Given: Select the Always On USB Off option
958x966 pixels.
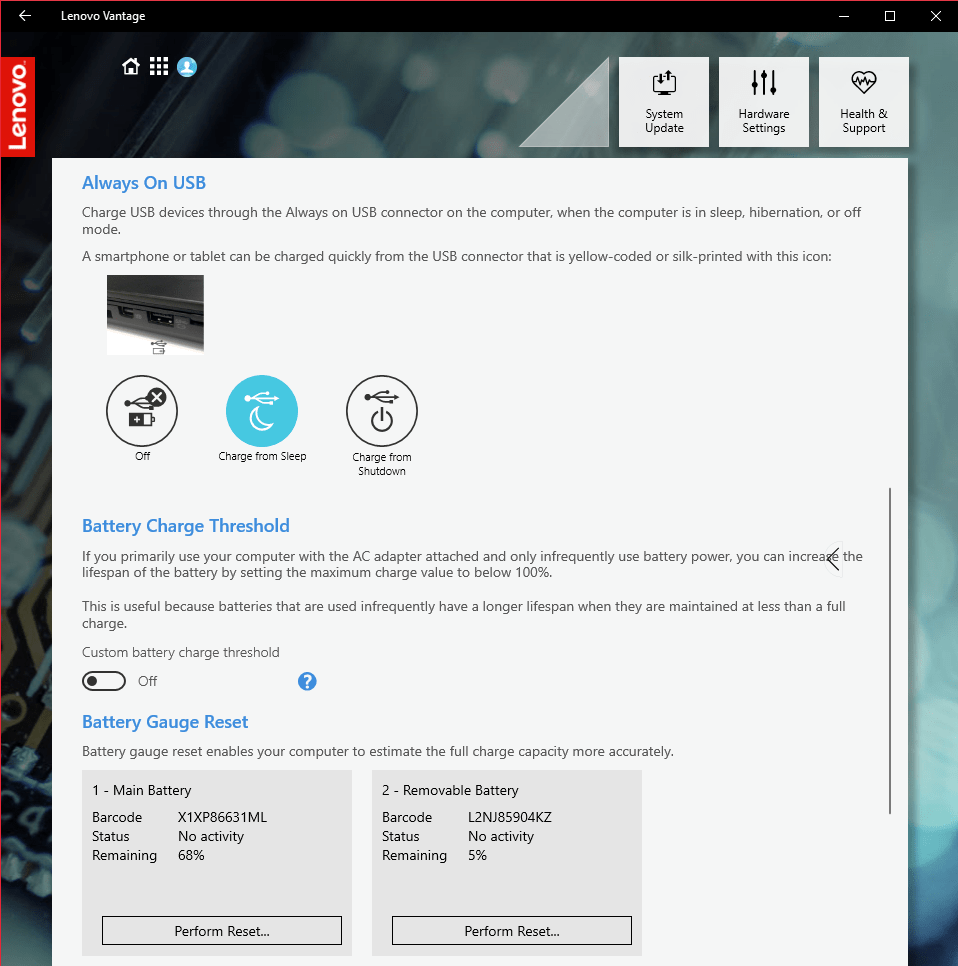Looking at the screenshot, I should point(142,411).
